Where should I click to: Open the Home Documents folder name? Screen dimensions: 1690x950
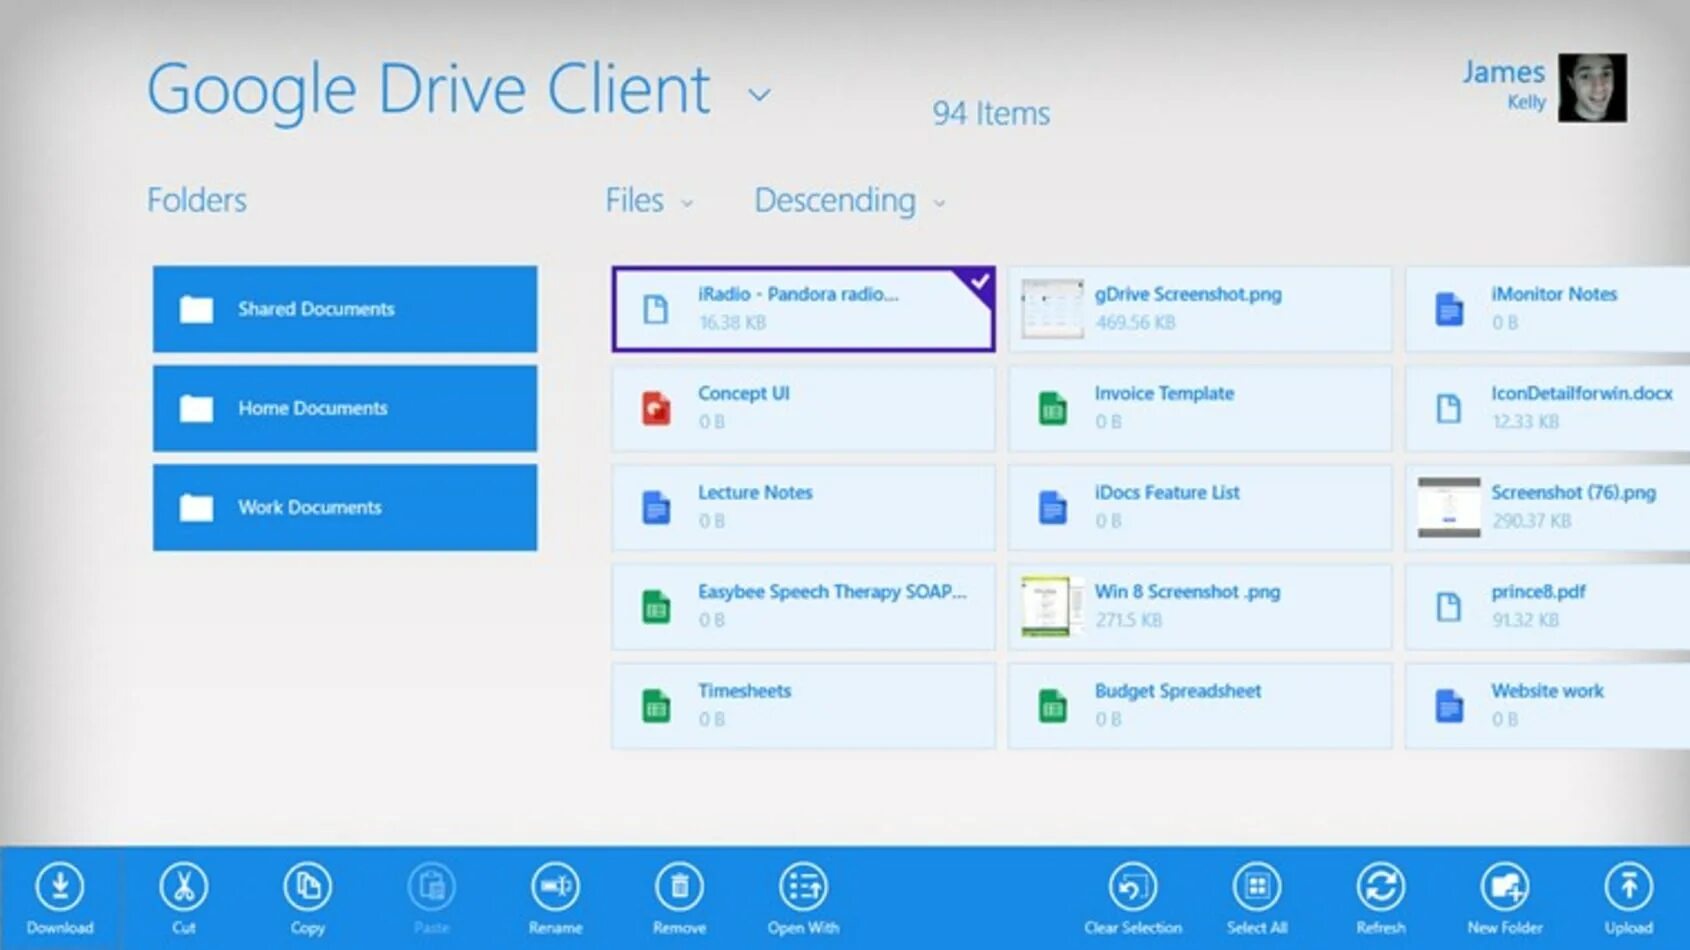[312, 408]
